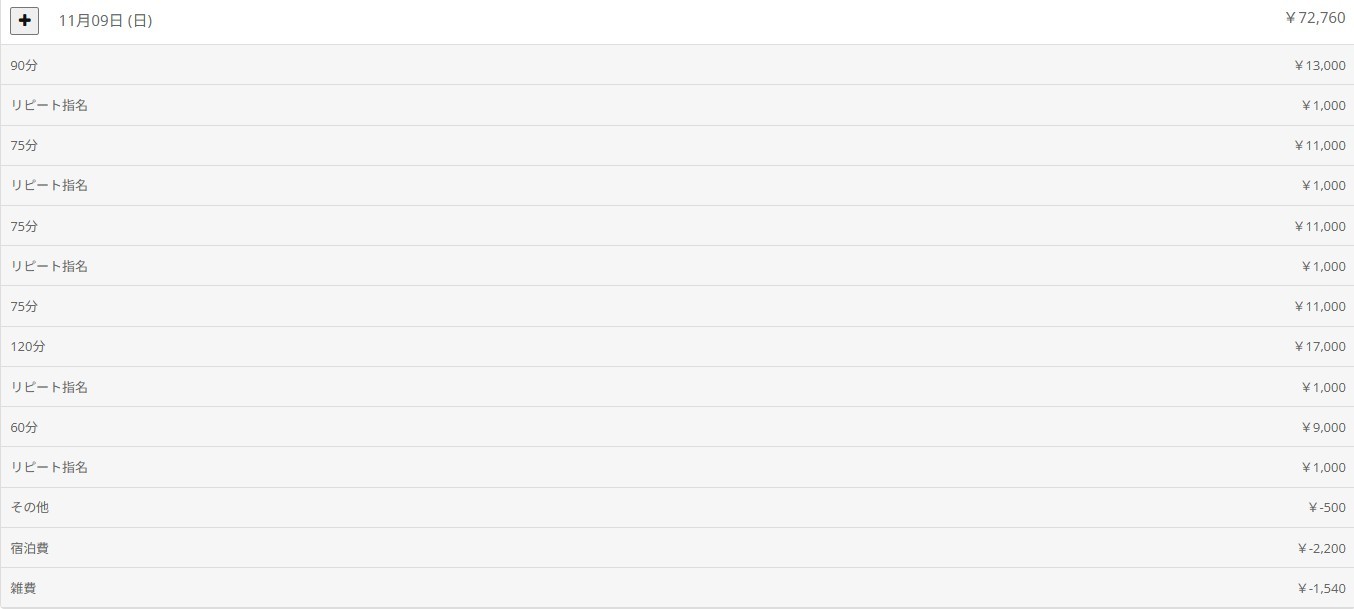Select the その他 row label
The height and width of the screenshot is (609, 1354).
(x=30, y=507)
